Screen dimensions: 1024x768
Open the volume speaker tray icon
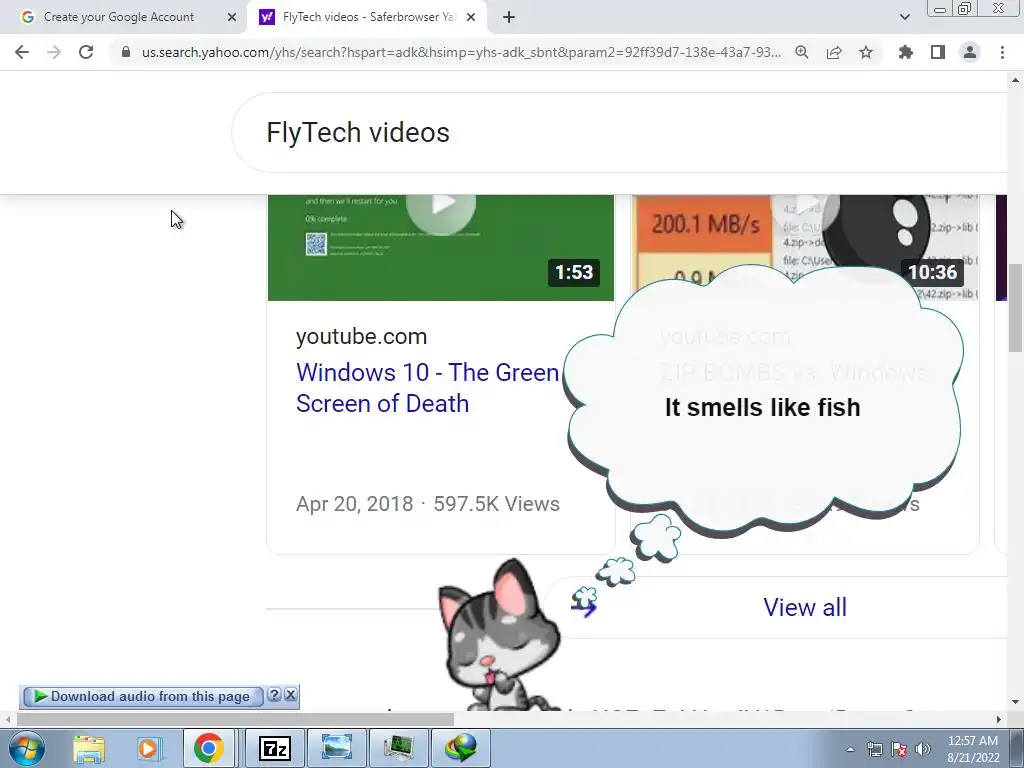point(923,749)
